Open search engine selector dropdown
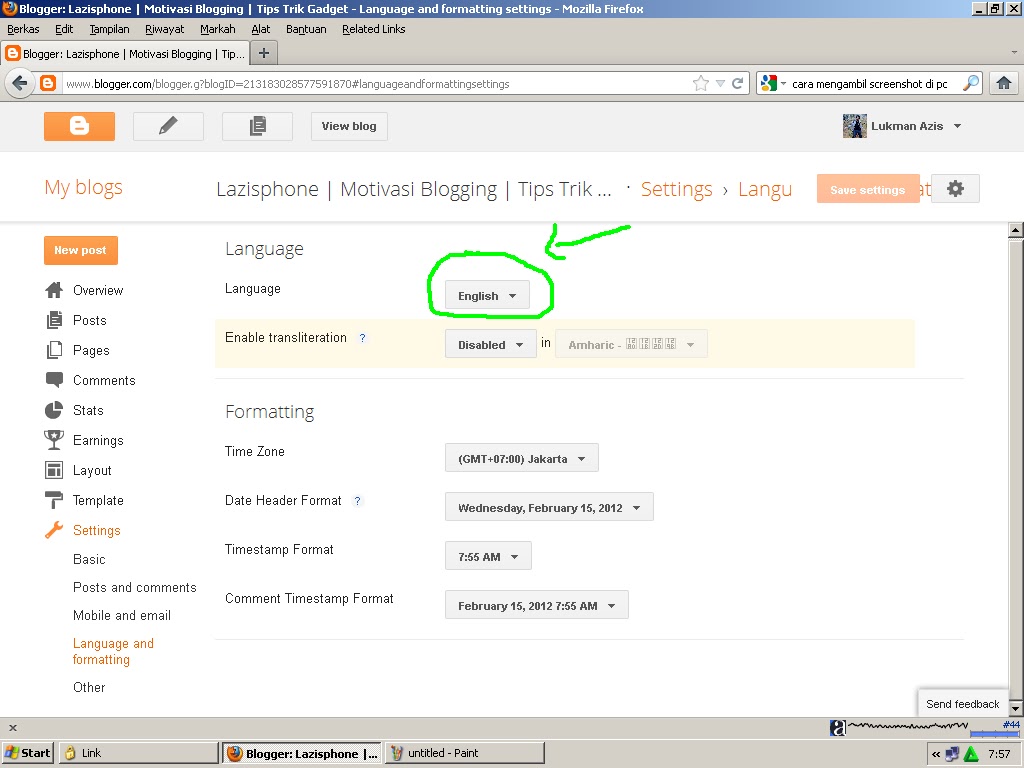 tap(773, 83)
